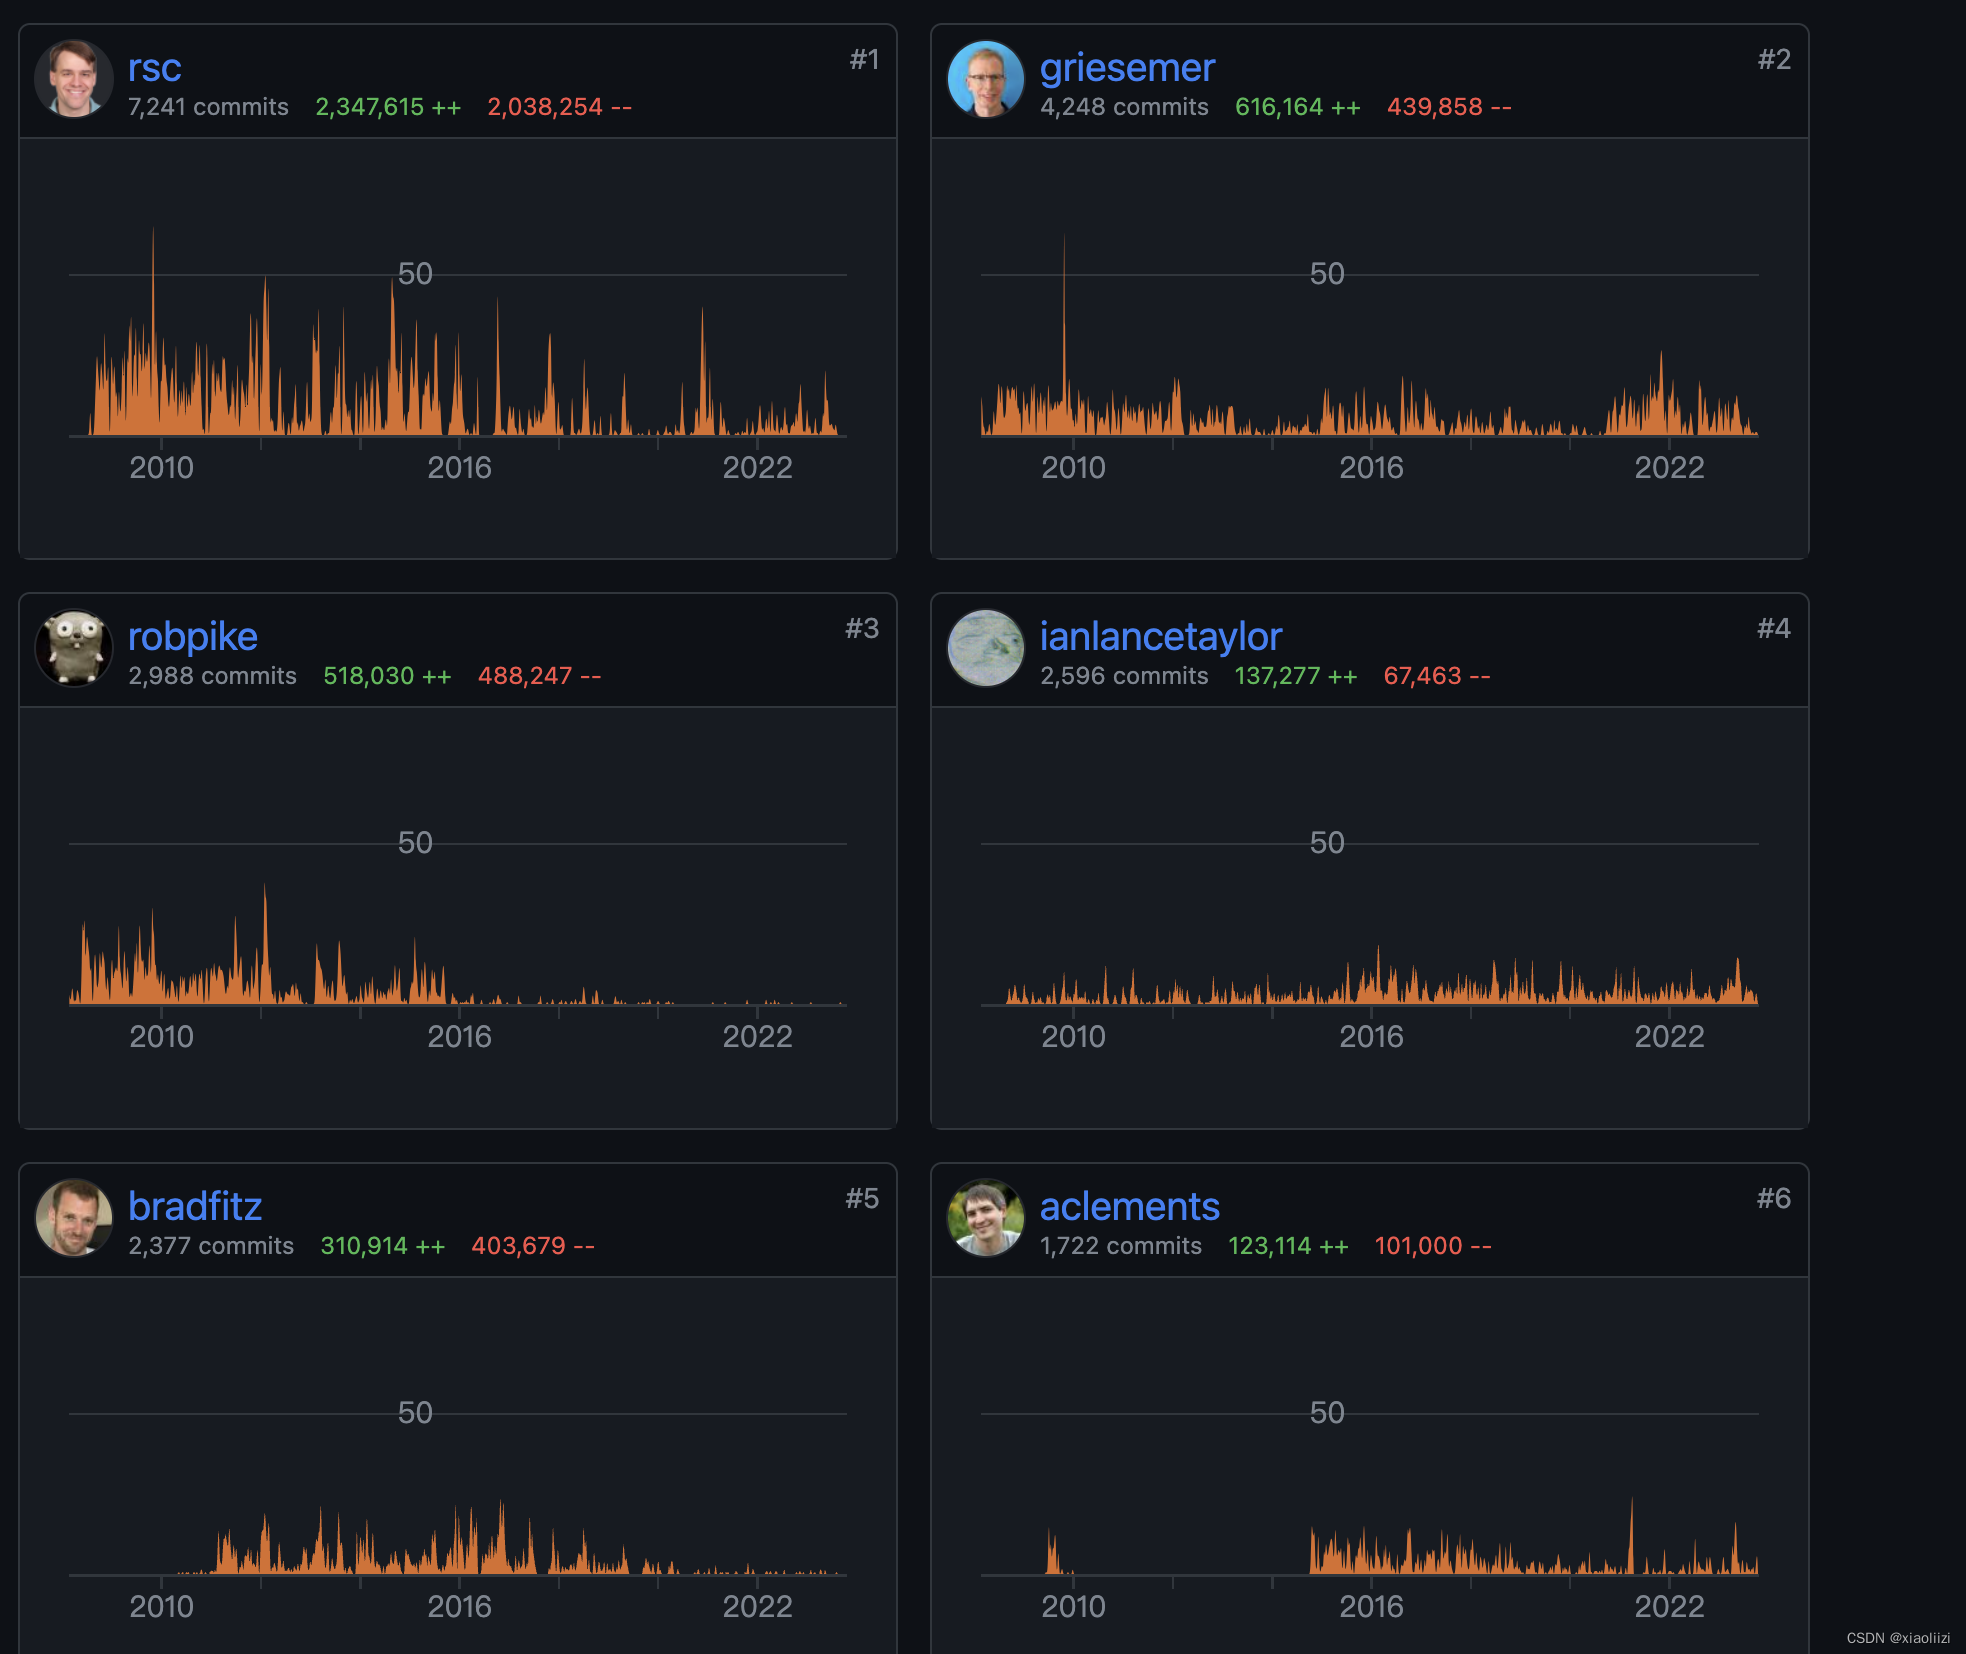Click the #3 rank label

(x=862, y=629)
